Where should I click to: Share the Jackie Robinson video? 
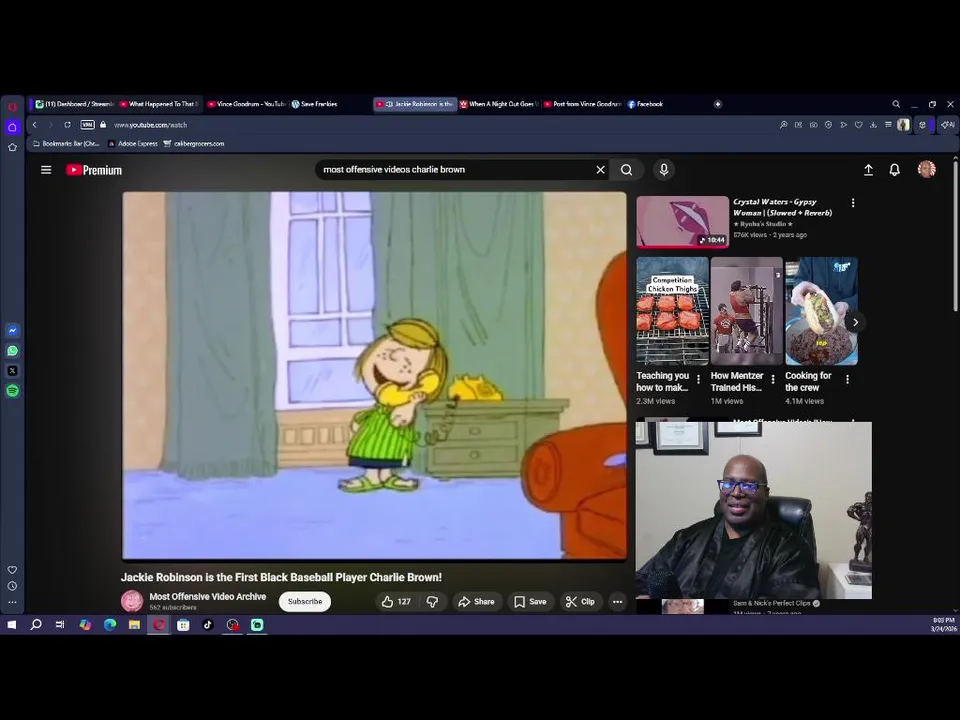coord(476,602)
